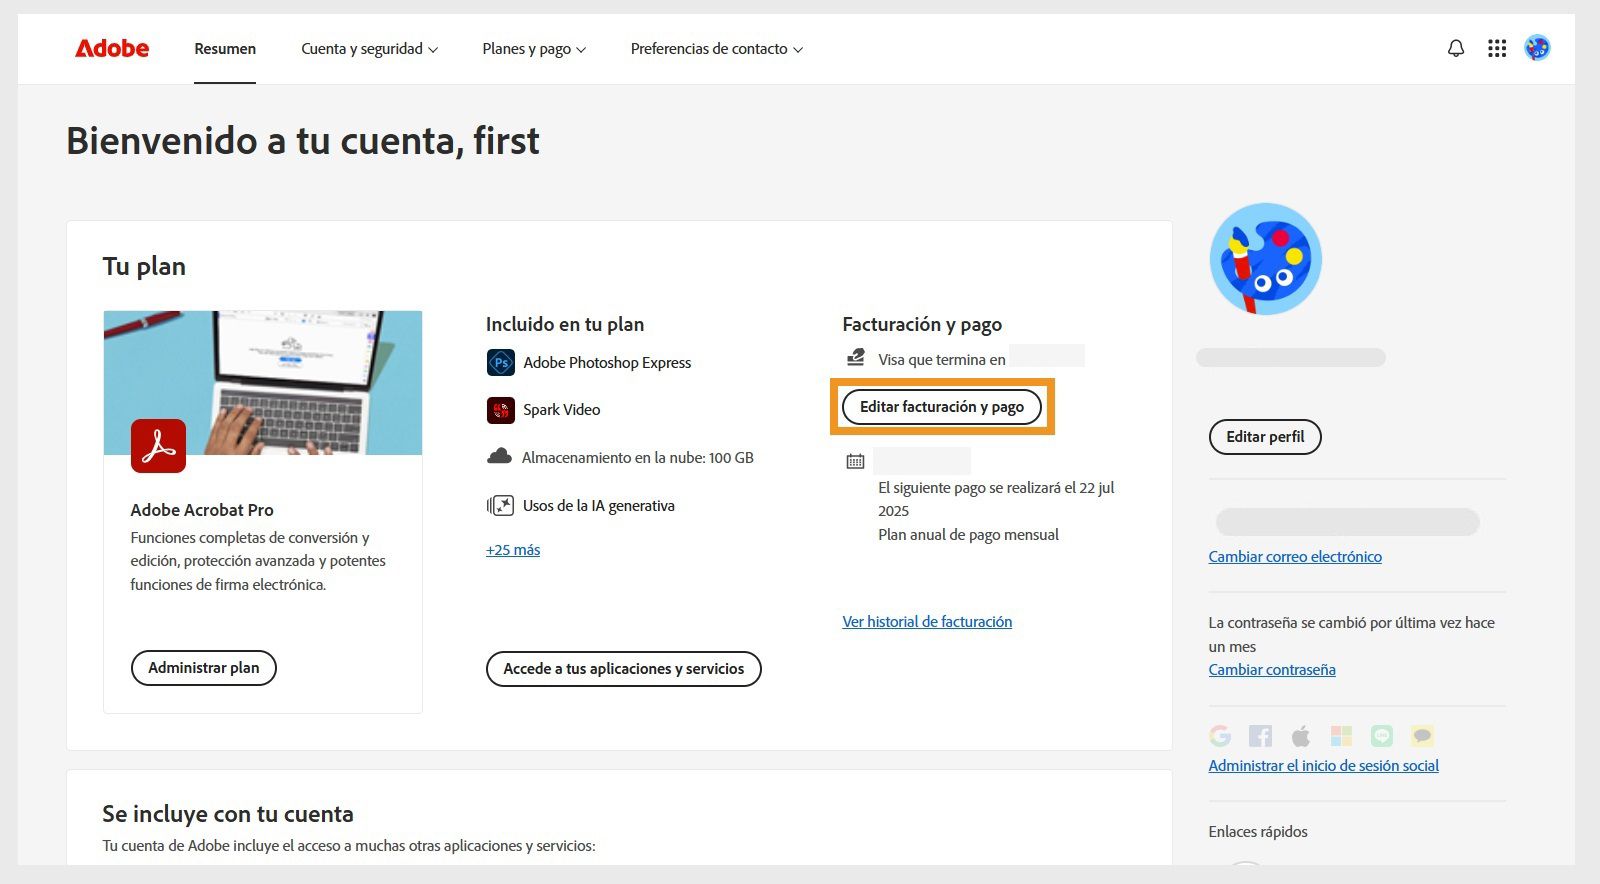The image size is (1600, 884).
Task: Click the Spark Video icon
Action: 500,410
